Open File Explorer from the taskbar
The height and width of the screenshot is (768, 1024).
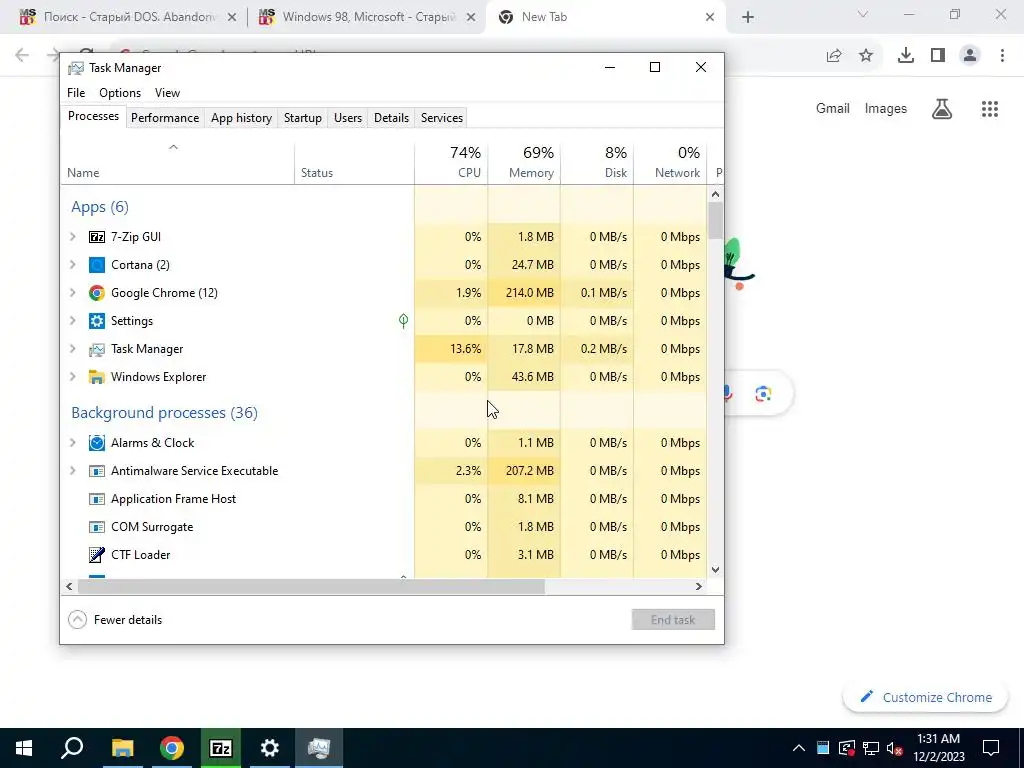[122, 748]
